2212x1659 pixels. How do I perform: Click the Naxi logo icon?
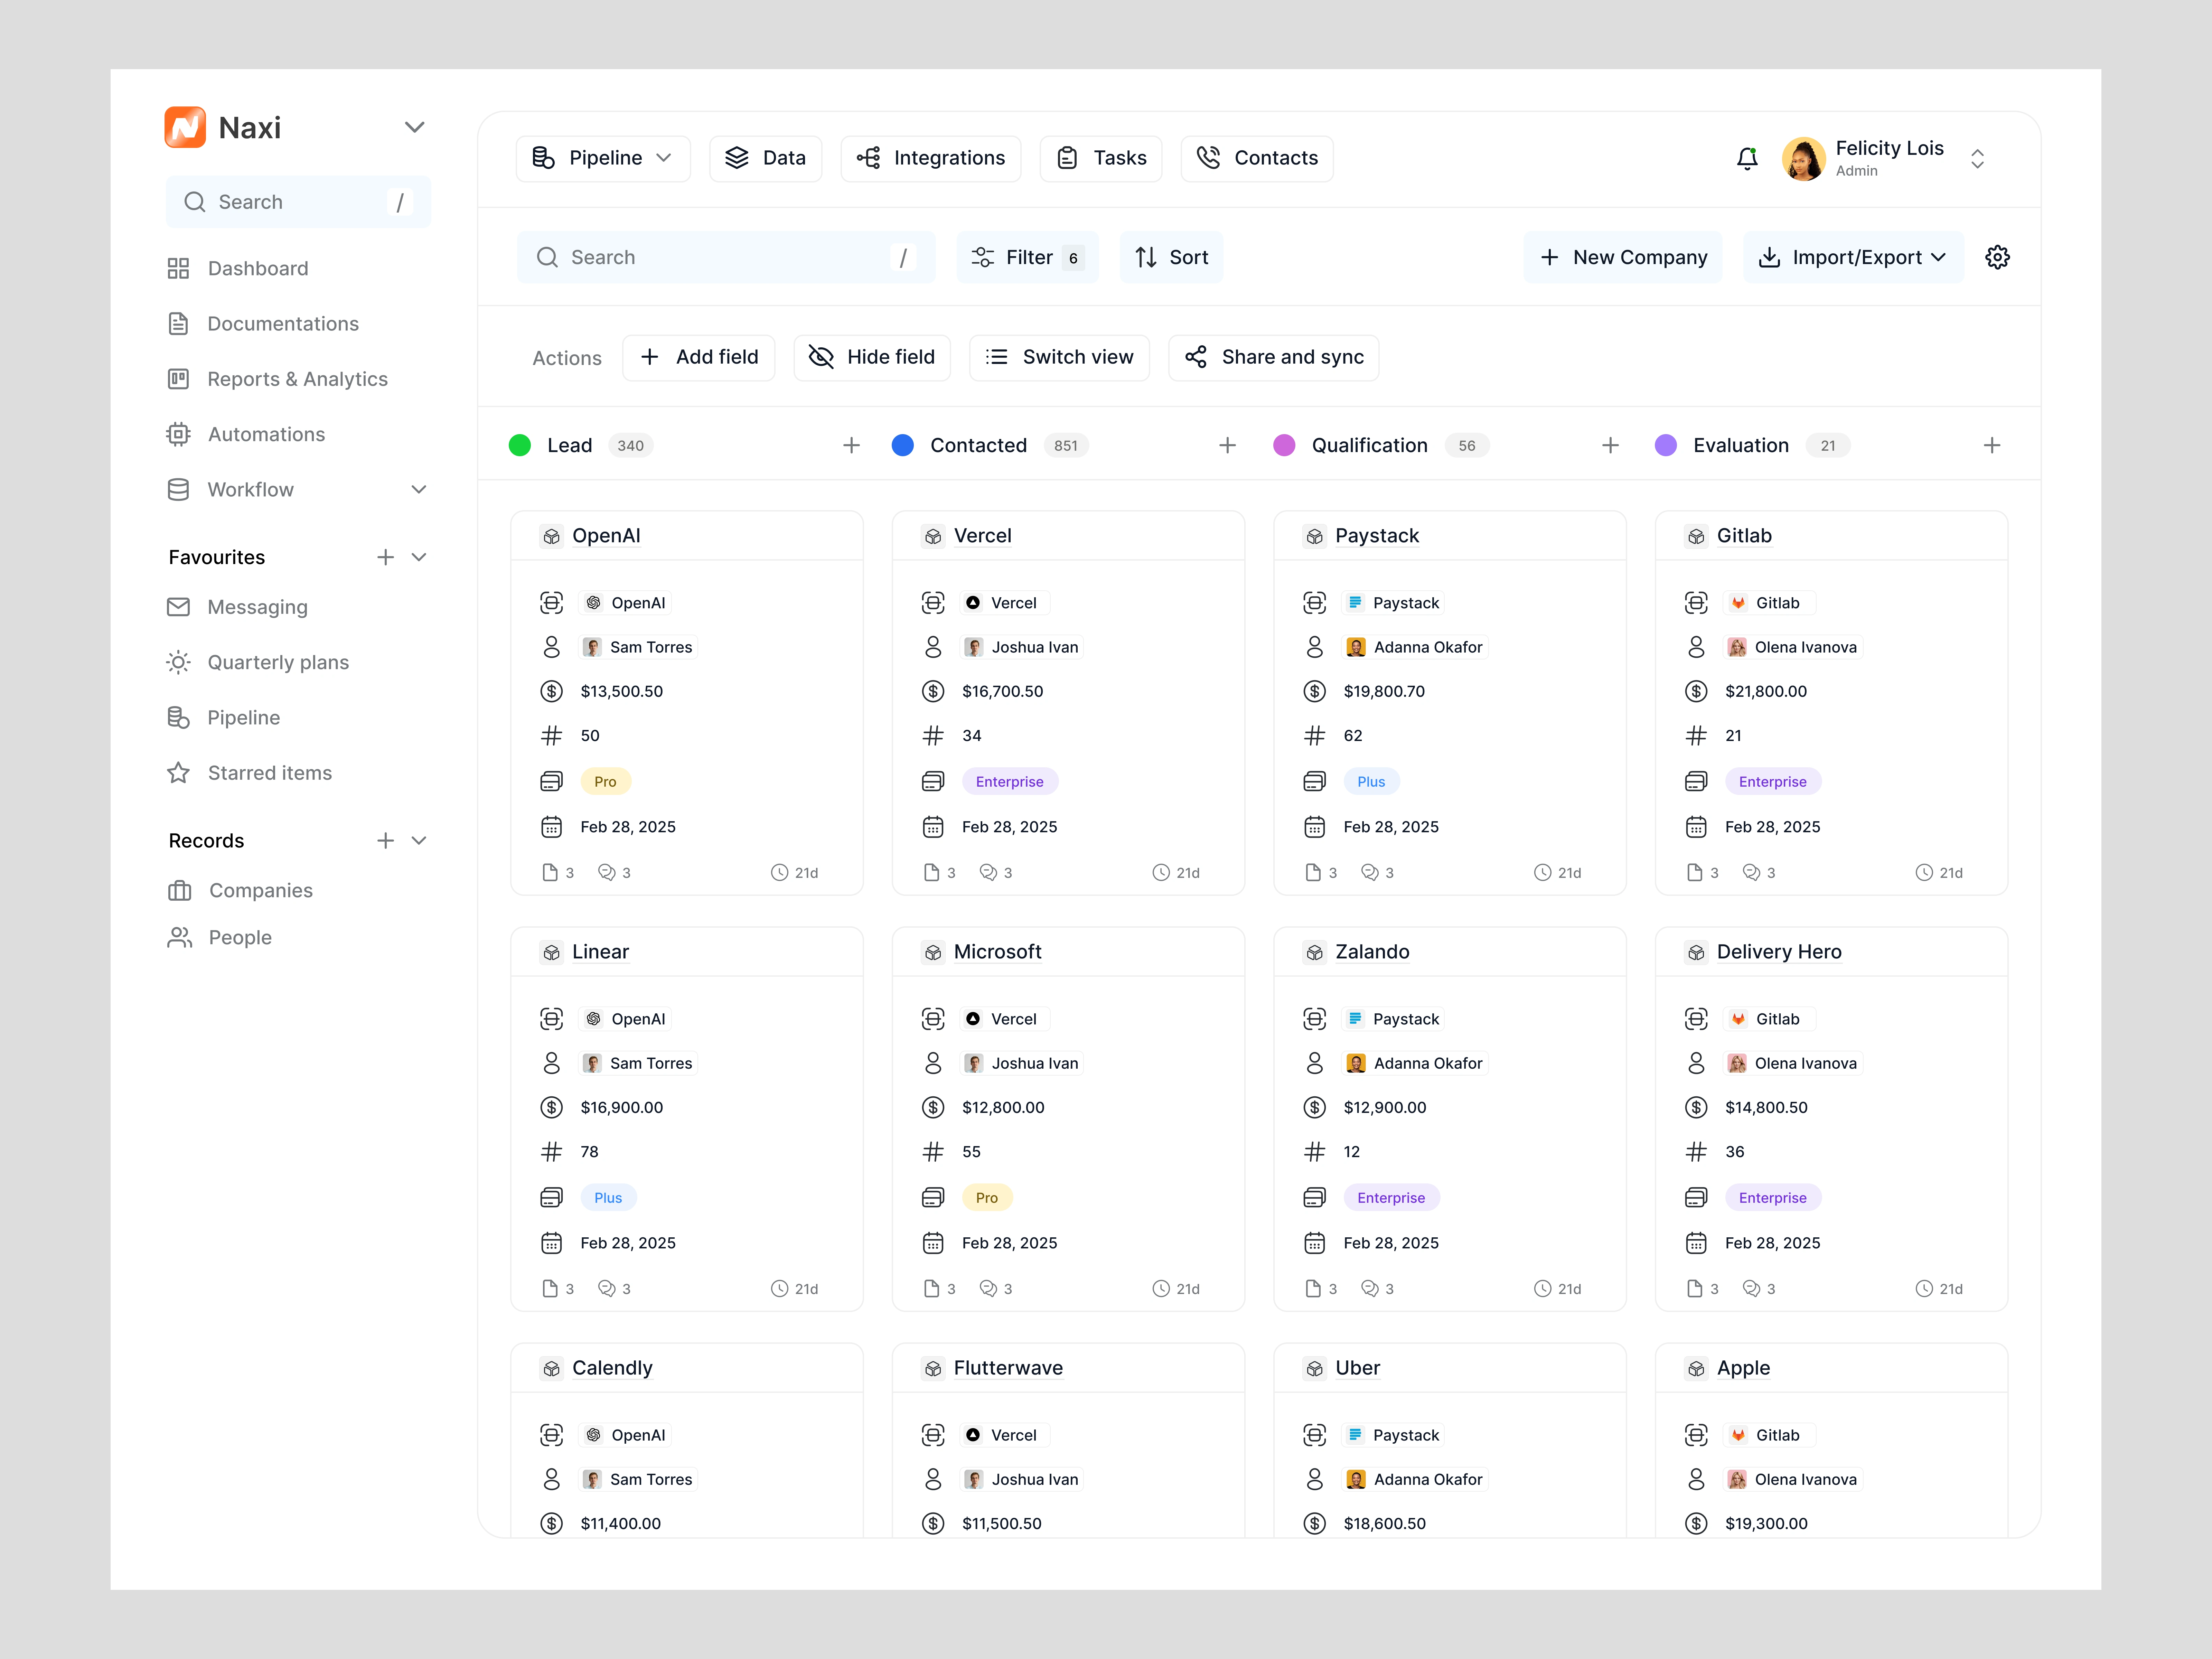pos(185,127)
